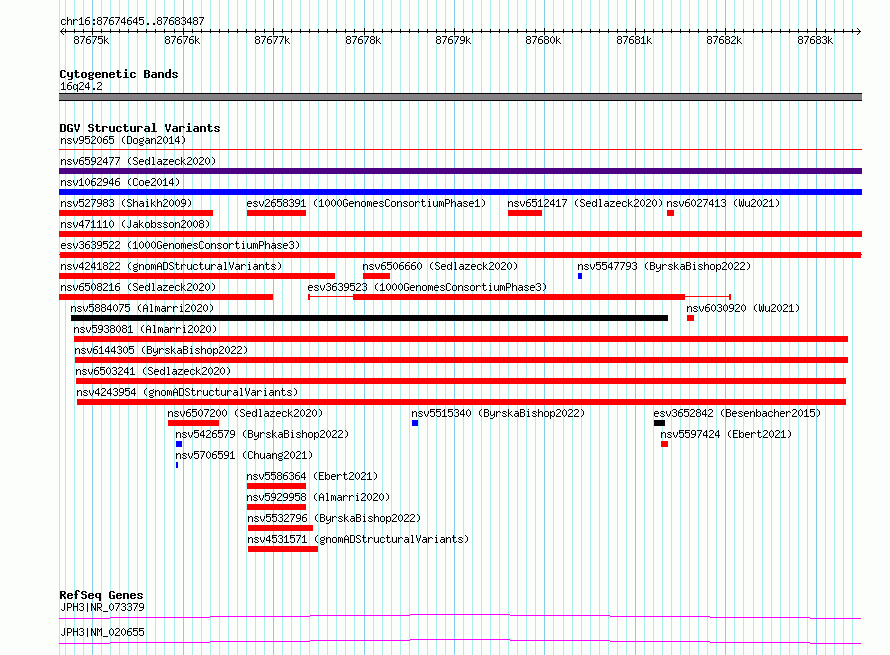Select the purple nsv6592477 variant bar
Screen dimensions: 890x655
(x=460, y=171)
